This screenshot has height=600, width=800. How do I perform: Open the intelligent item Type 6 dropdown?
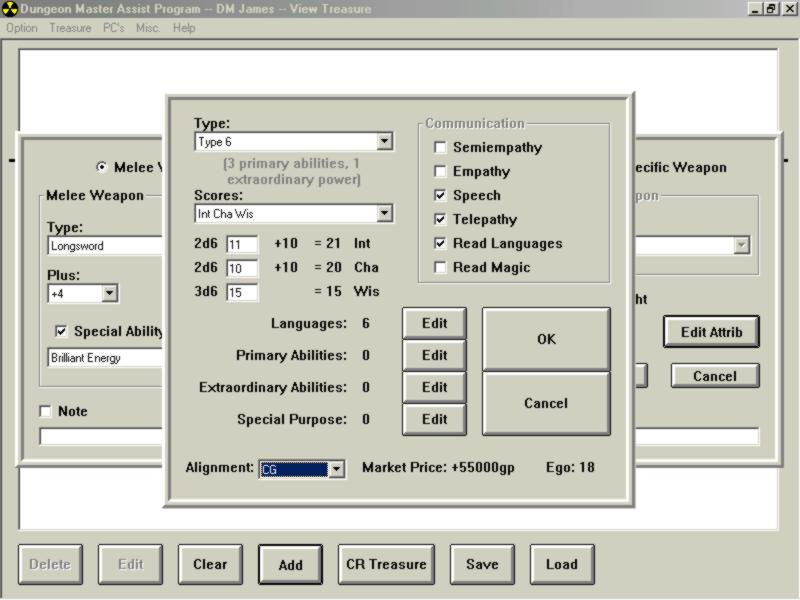(384, 142)
